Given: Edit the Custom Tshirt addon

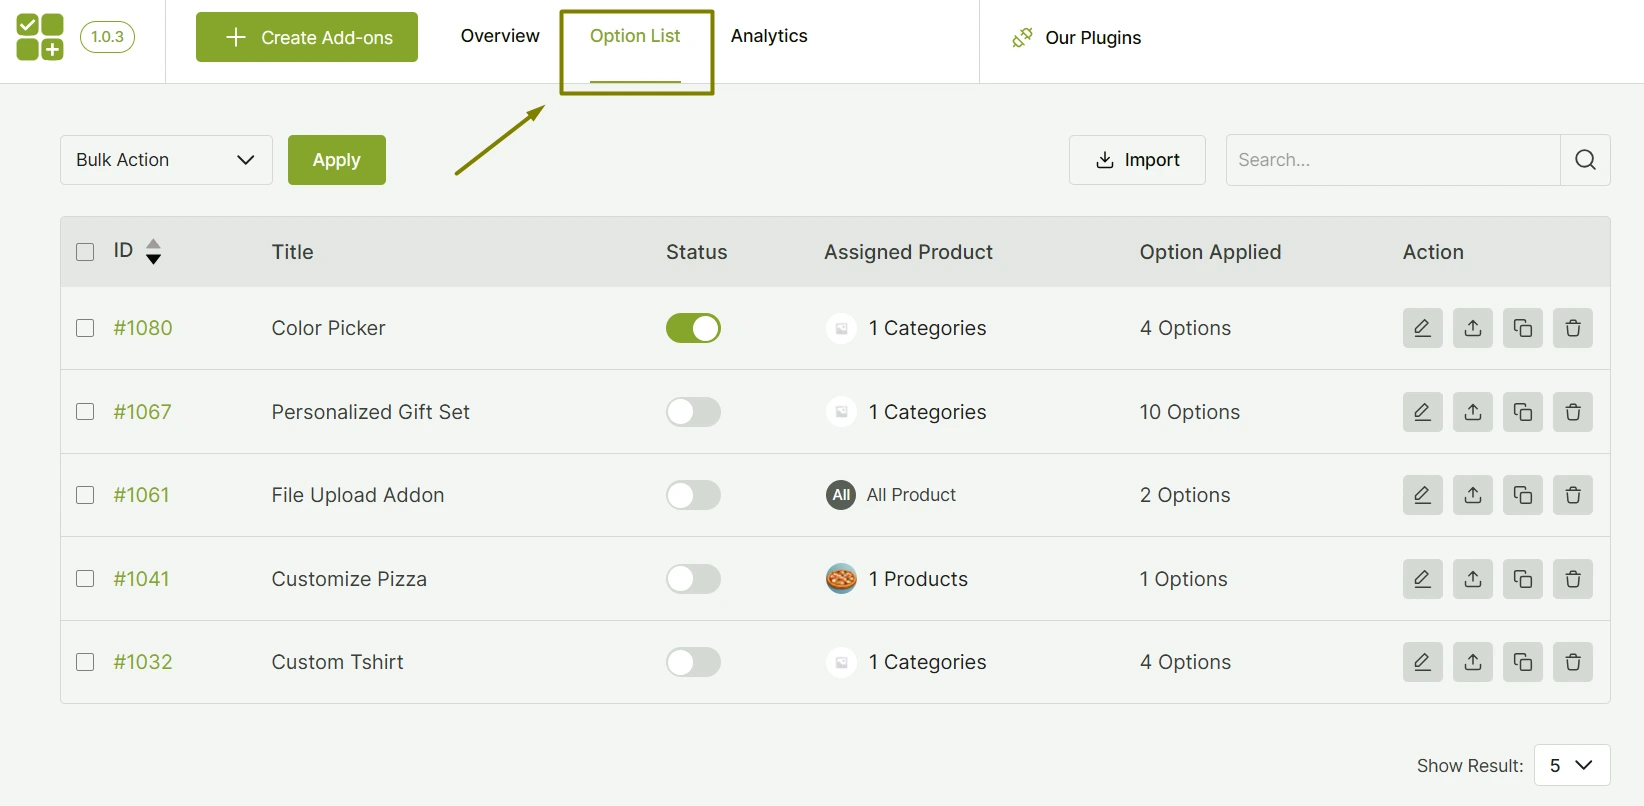Looking at the screenshot, I should (1422, 662).
